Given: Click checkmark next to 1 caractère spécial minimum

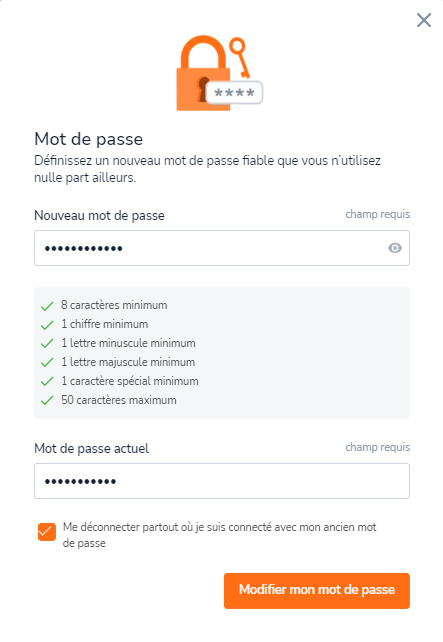Looking at the screenshot, I should [x=47, y=382].
